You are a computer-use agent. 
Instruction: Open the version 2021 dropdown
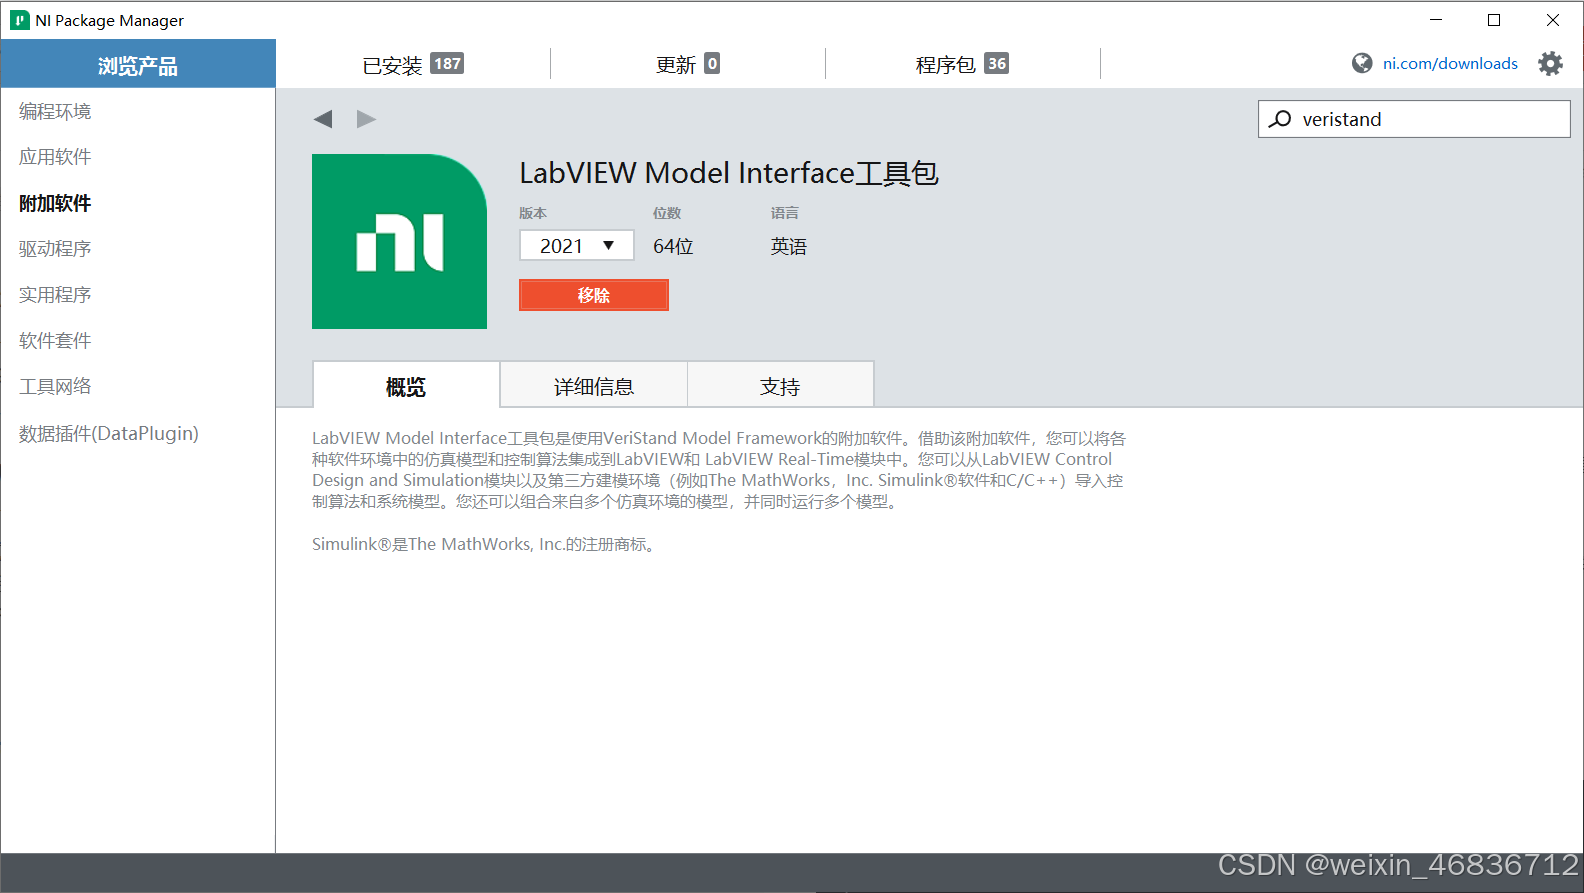(577, 245)
